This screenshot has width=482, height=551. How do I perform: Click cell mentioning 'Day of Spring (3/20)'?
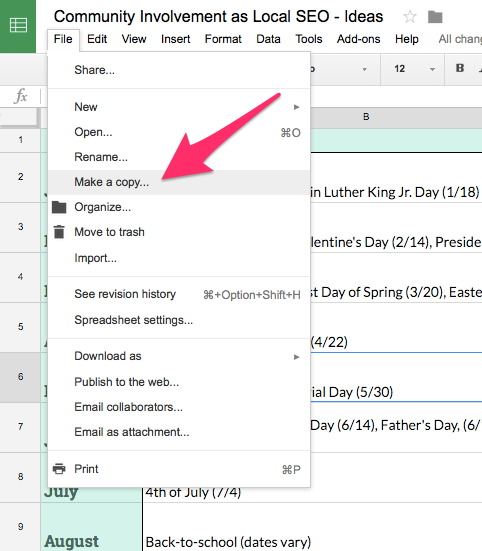396,277
